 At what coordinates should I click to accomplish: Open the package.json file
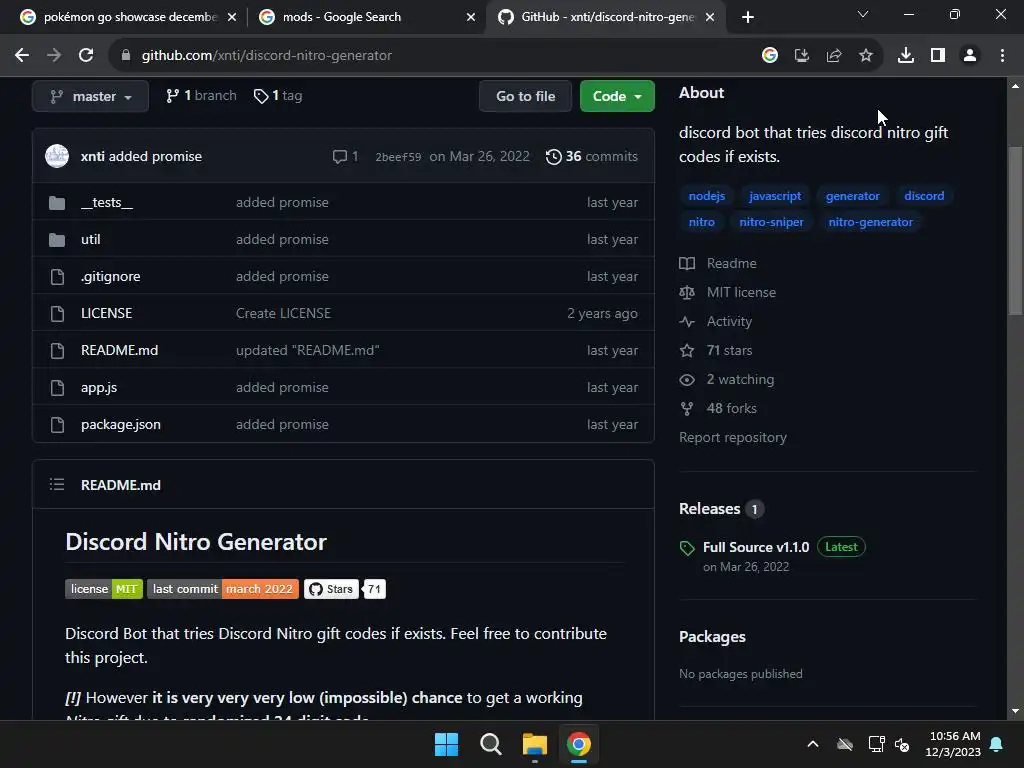point(121,424)
